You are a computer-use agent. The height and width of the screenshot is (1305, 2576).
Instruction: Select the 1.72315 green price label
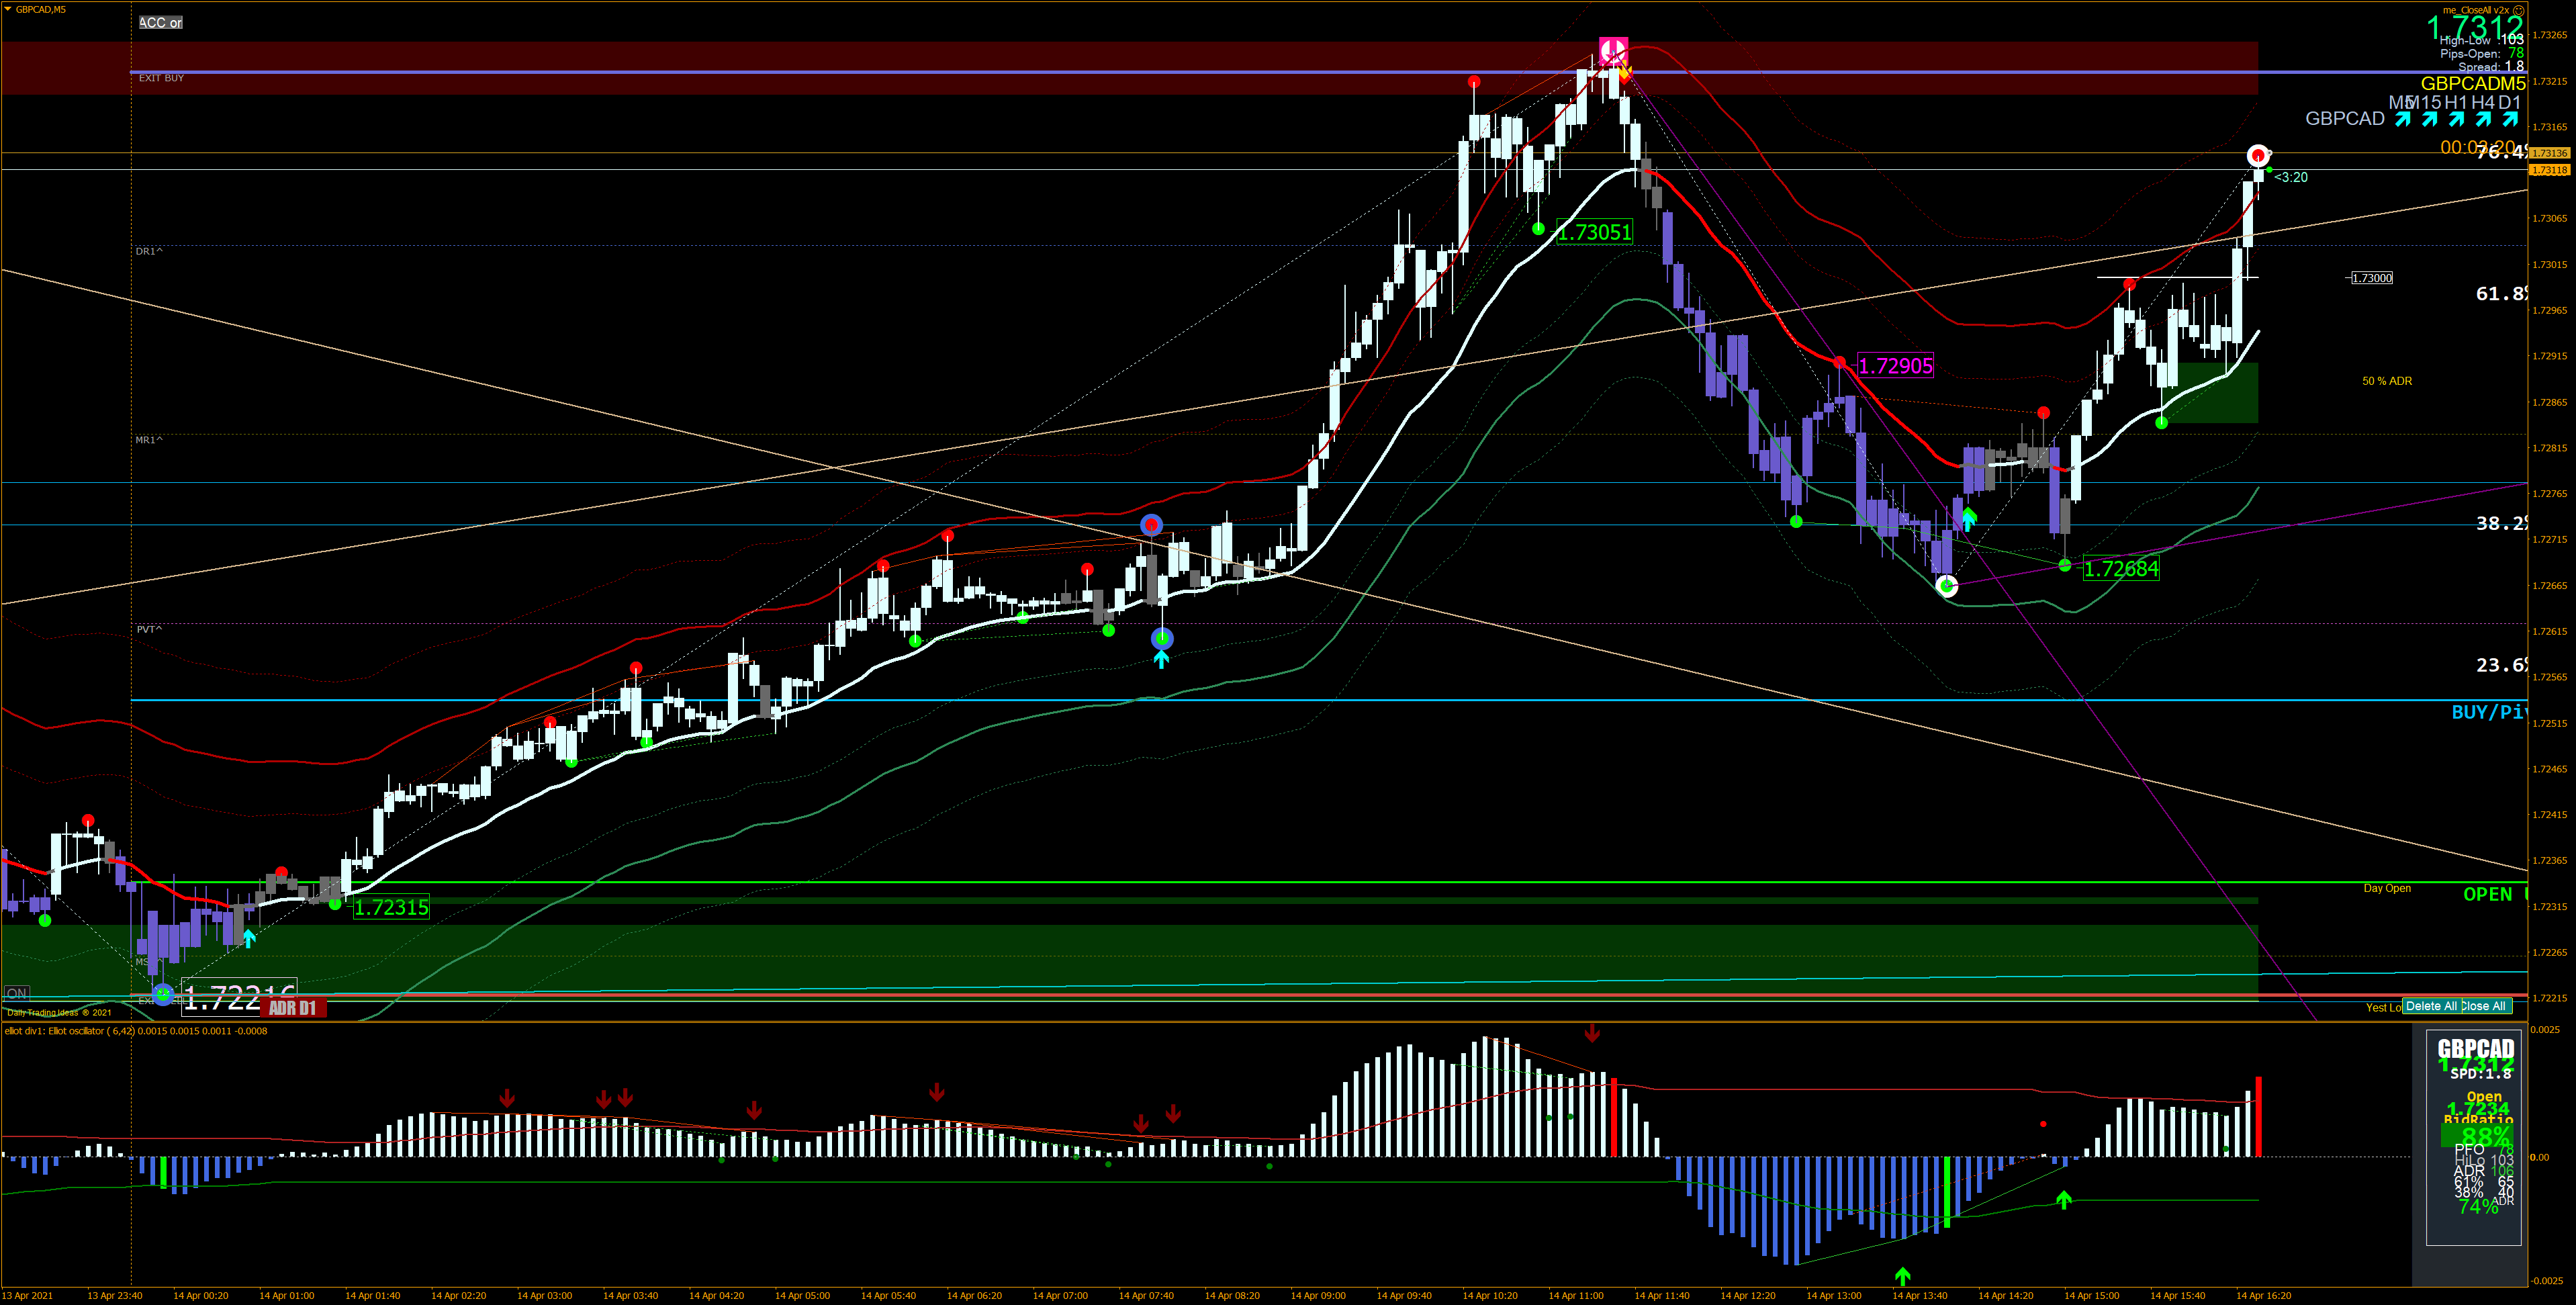[391, 907]
